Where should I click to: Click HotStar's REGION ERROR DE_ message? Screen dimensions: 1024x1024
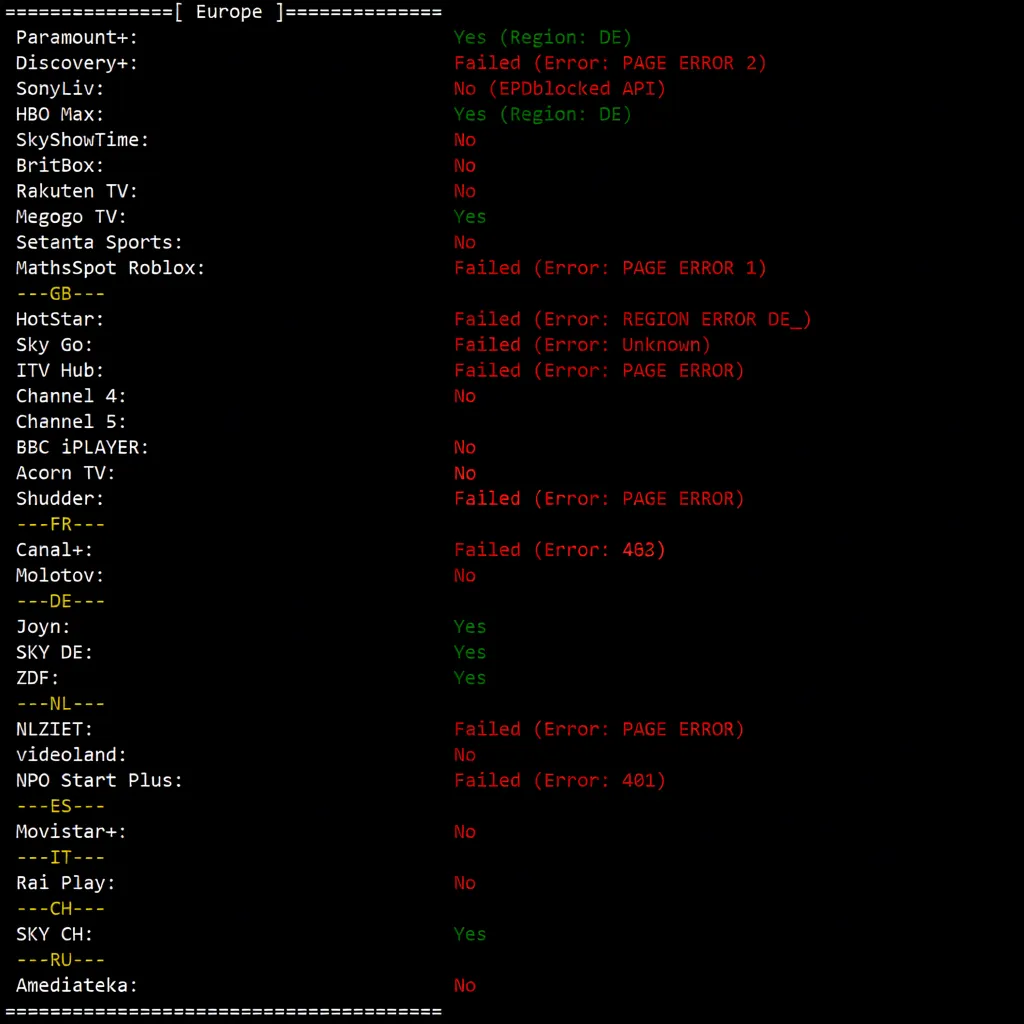[632, 319]
